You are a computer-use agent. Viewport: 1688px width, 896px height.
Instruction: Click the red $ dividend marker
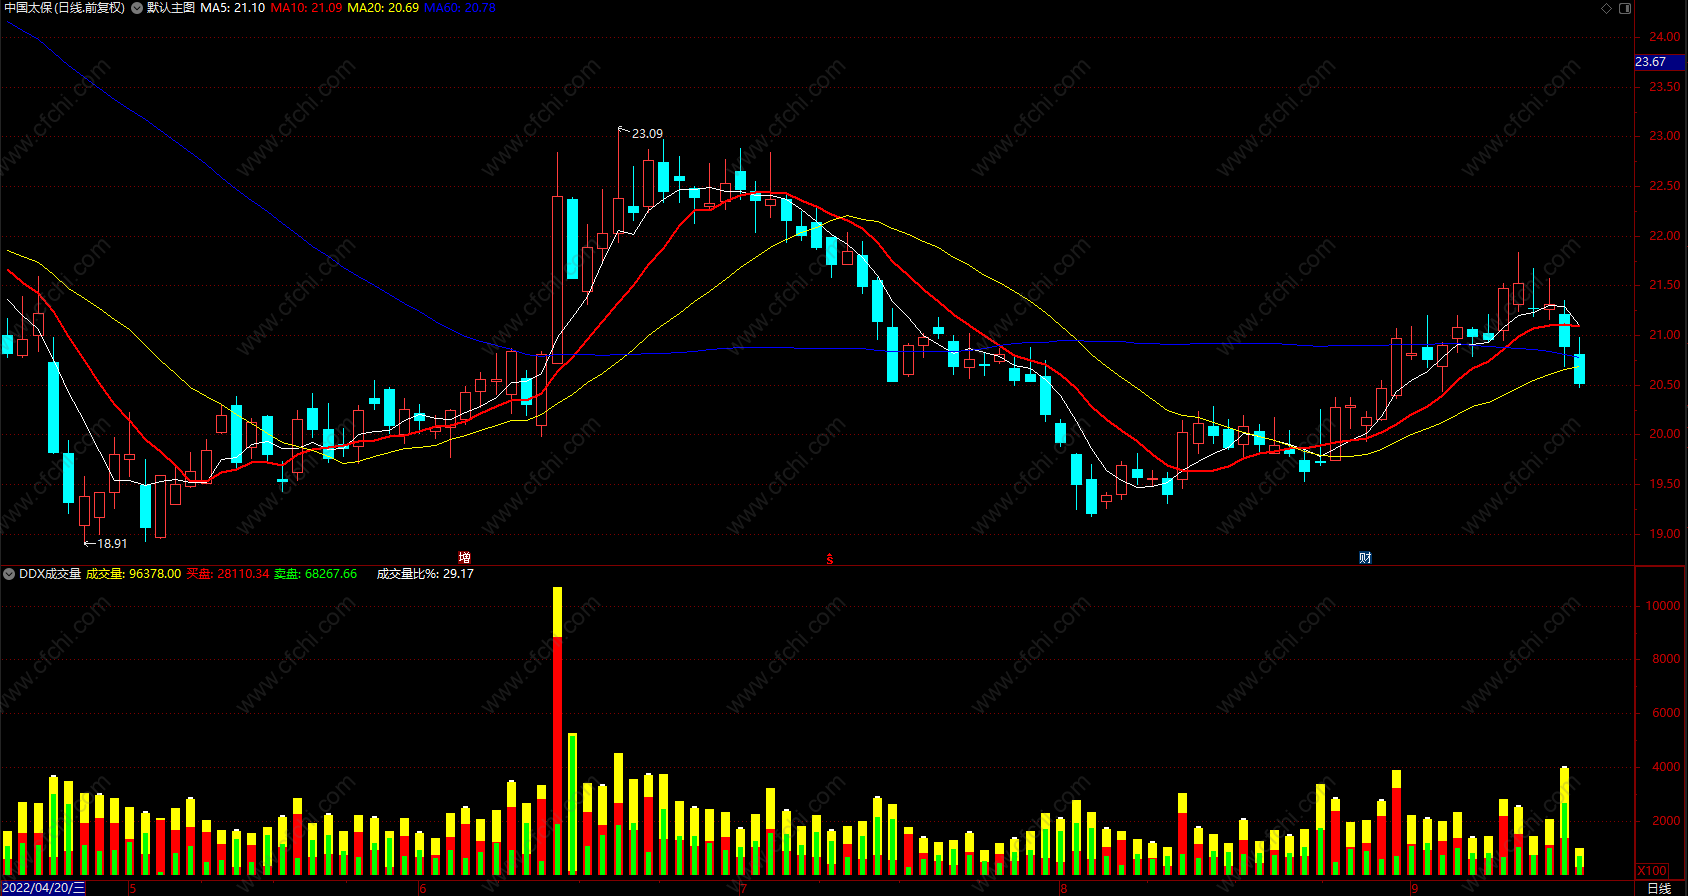pos(830,559)
